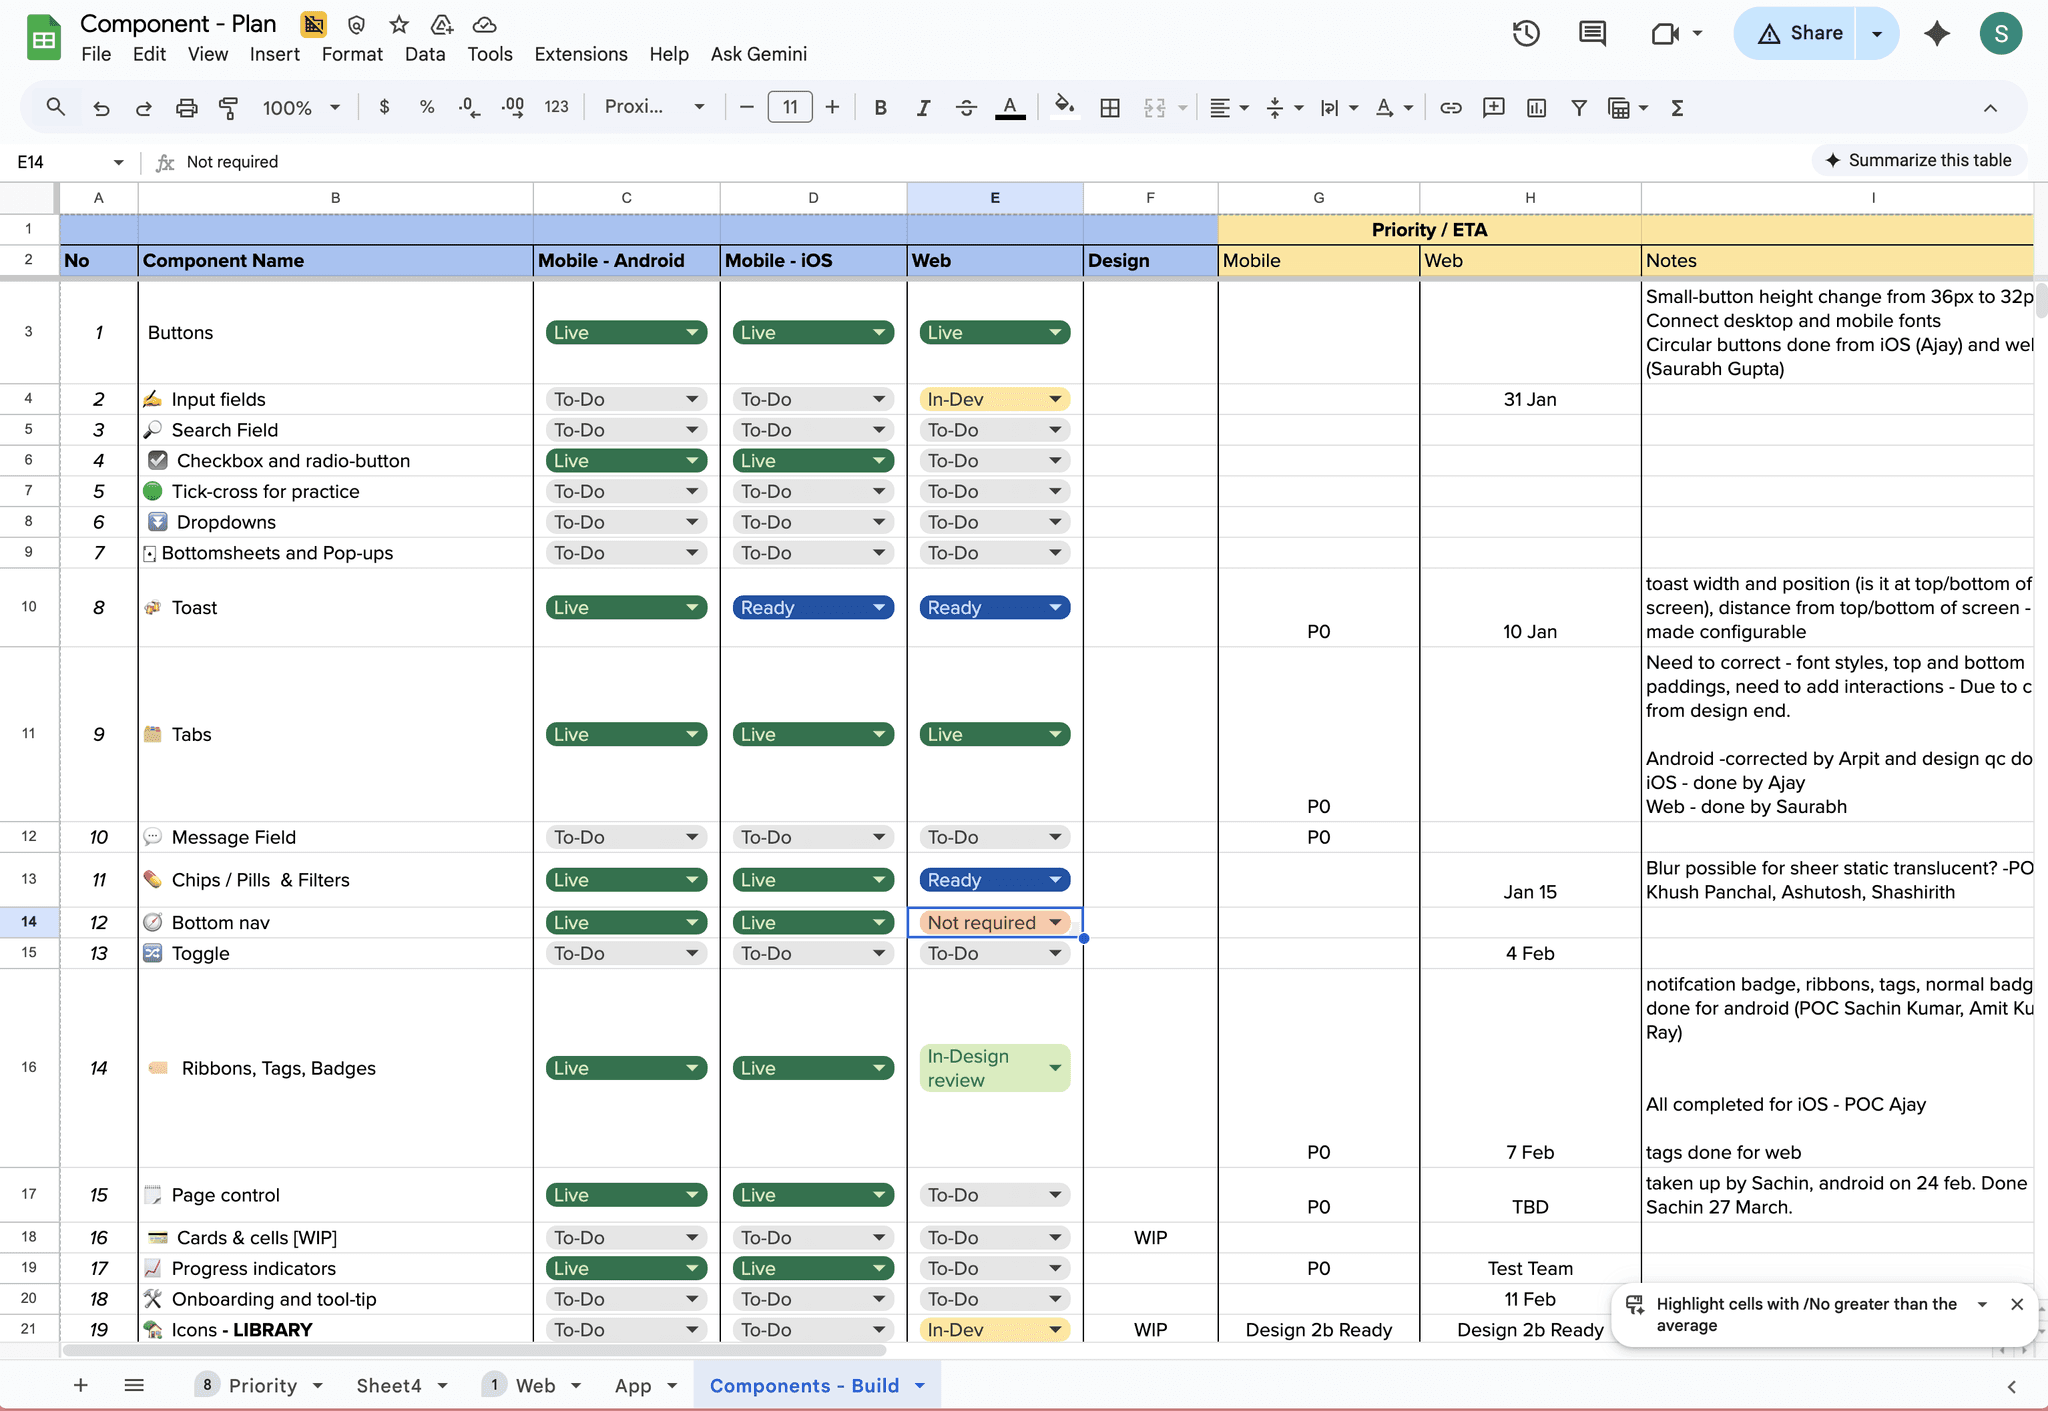The image size is (2048, 1411).
Task: Click the print icon in toolbar
Action: coord(186,108)
